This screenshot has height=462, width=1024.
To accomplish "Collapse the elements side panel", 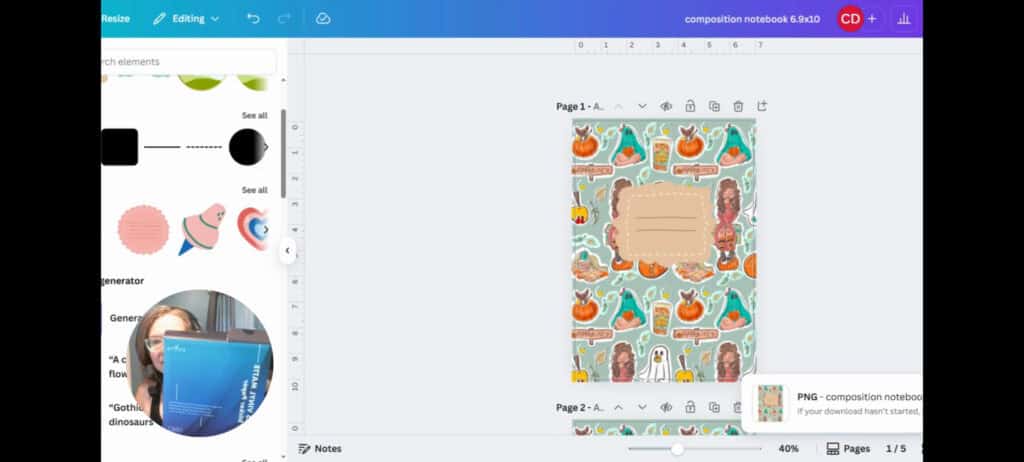I will (x=287, y=251).
